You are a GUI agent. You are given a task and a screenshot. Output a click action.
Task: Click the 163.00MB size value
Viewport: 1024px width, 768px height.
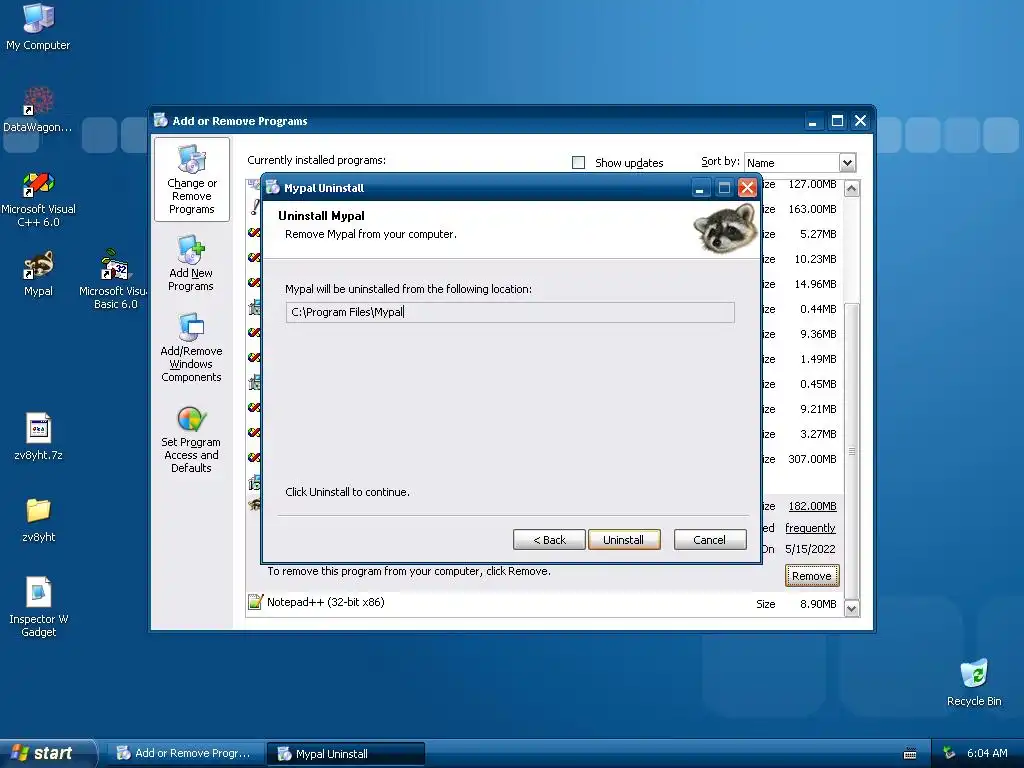tap(812, 209)
